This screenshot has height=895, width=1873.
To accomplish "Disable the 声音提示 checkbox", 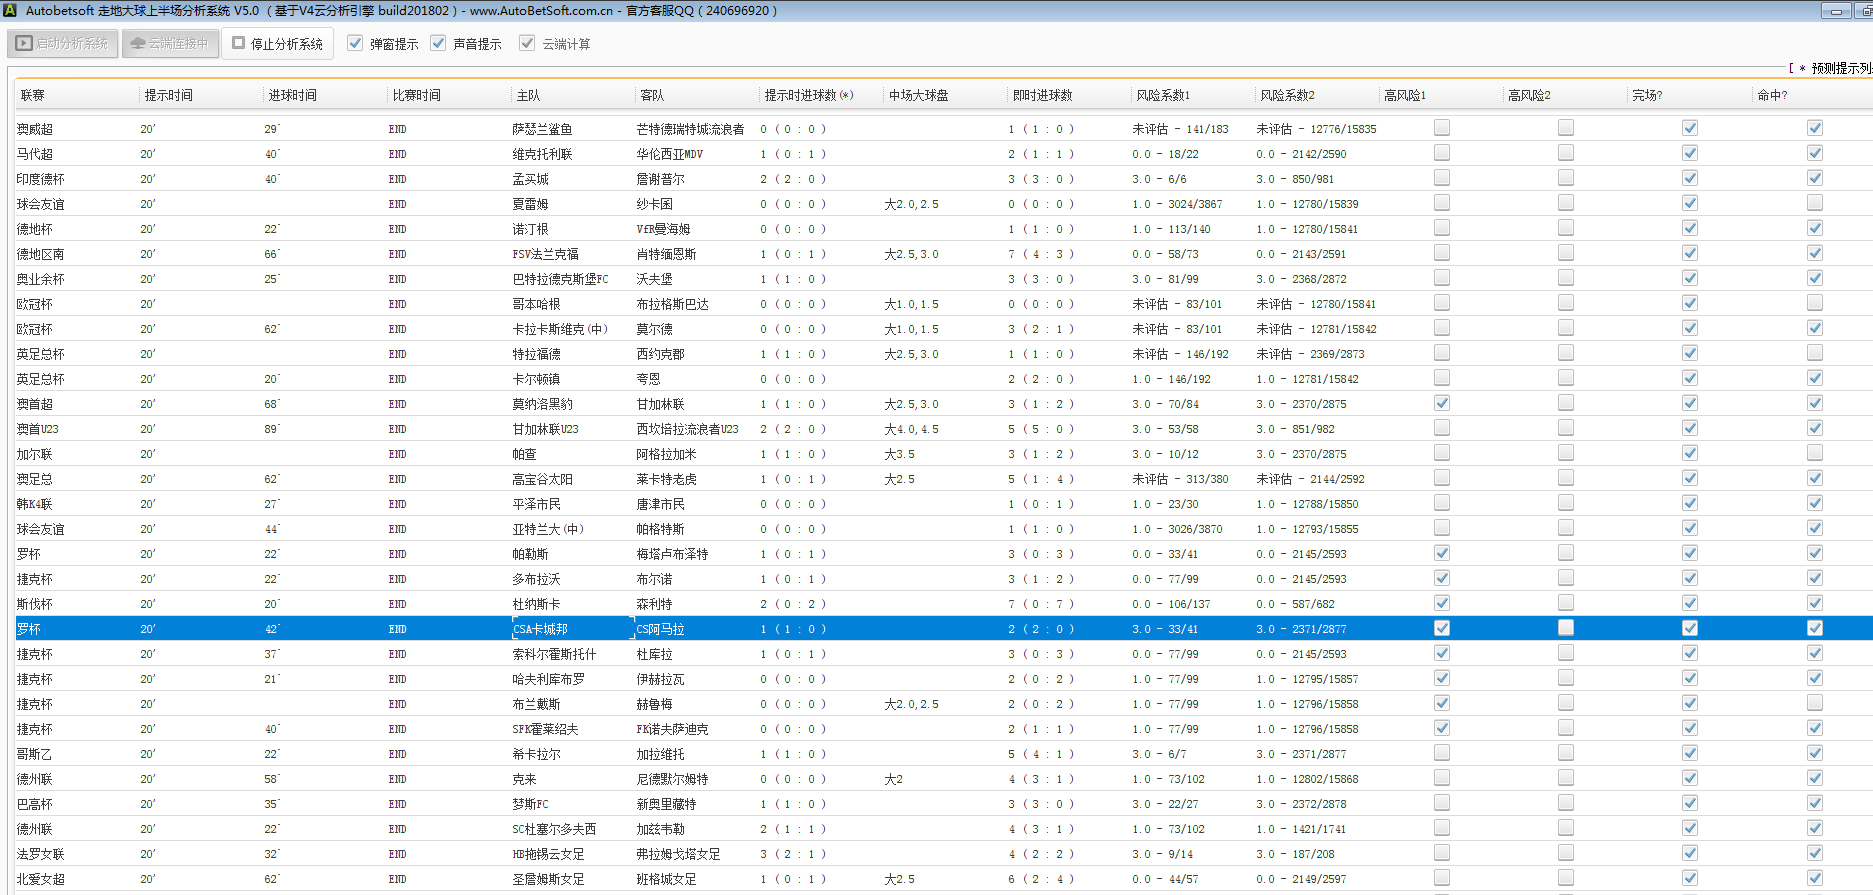I will (438, 43).
